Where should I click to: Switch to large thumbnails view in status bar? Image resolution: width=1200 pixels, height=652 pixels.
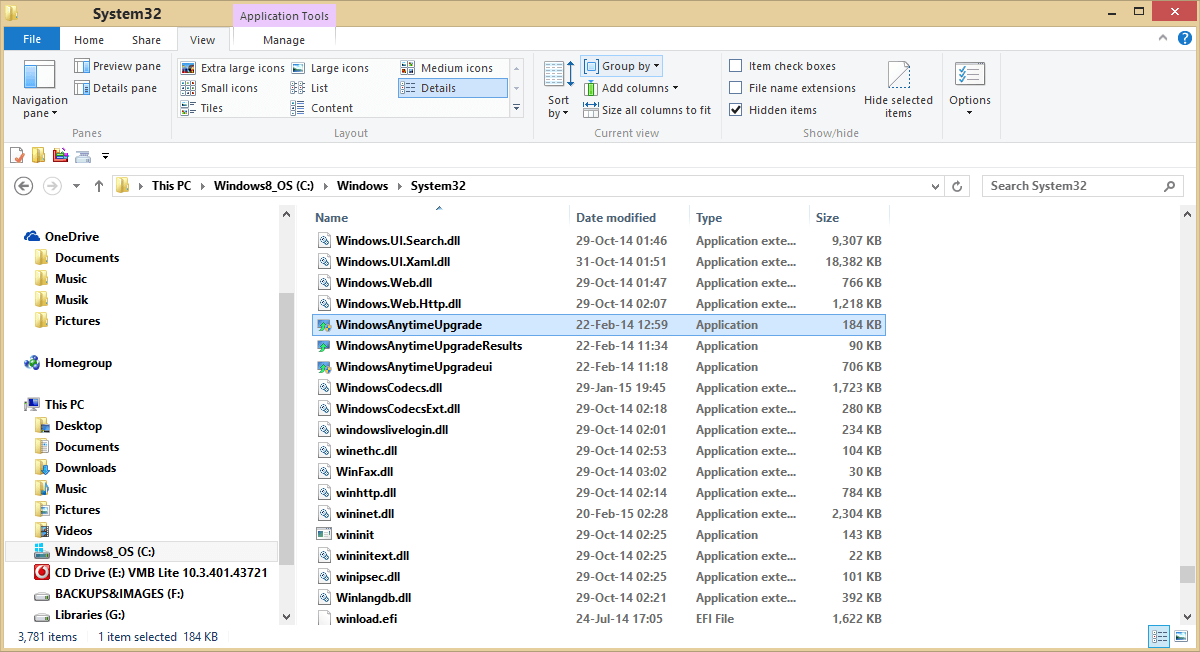[1181, 636]
